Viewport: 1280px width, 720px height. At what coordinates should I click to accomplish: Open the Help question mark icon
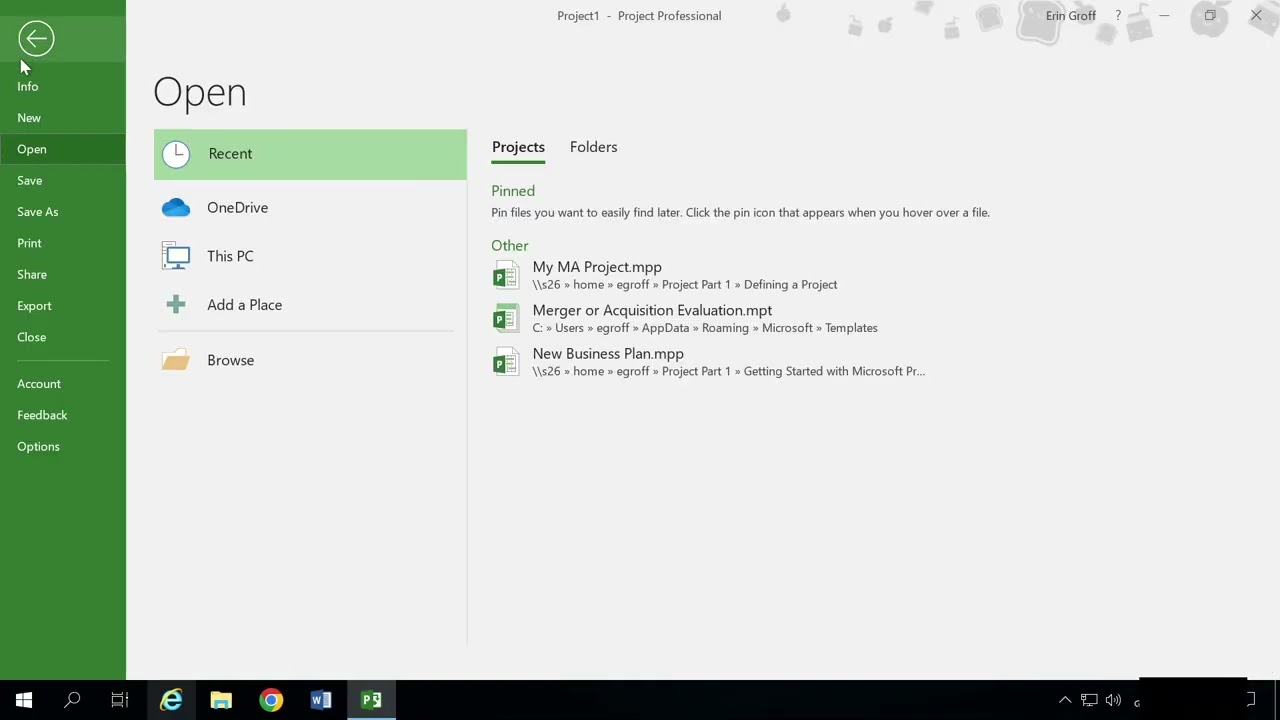[1118, 16]
